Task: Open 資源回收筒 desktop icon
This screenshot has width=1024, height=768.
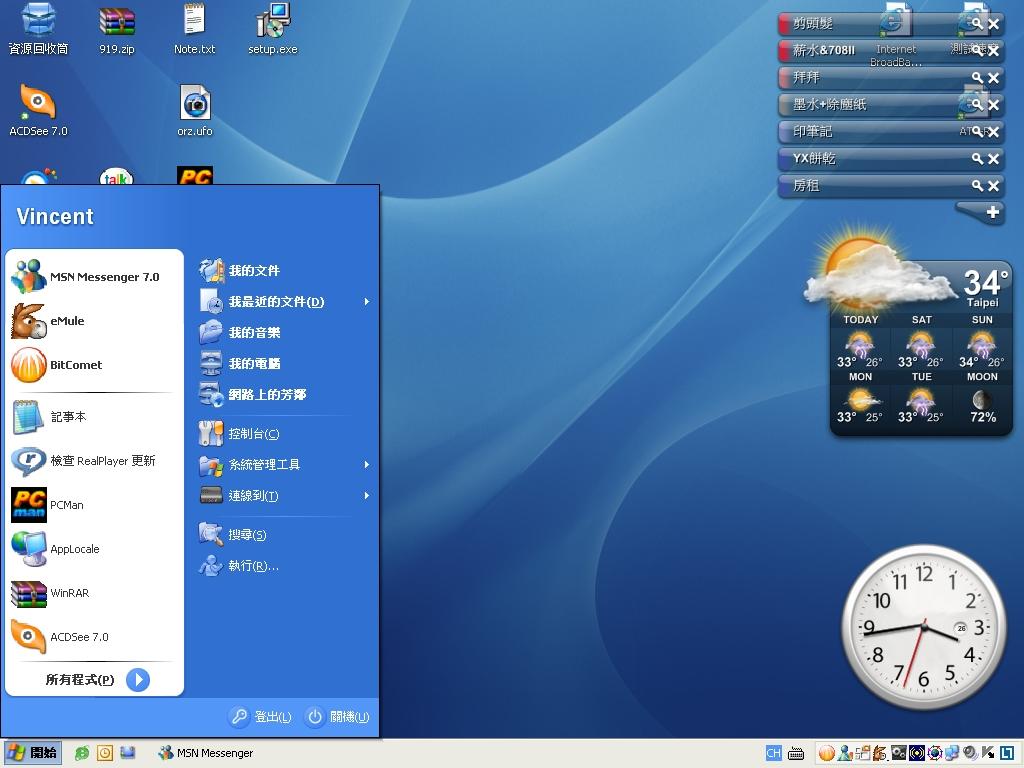Action: [38, 29]
